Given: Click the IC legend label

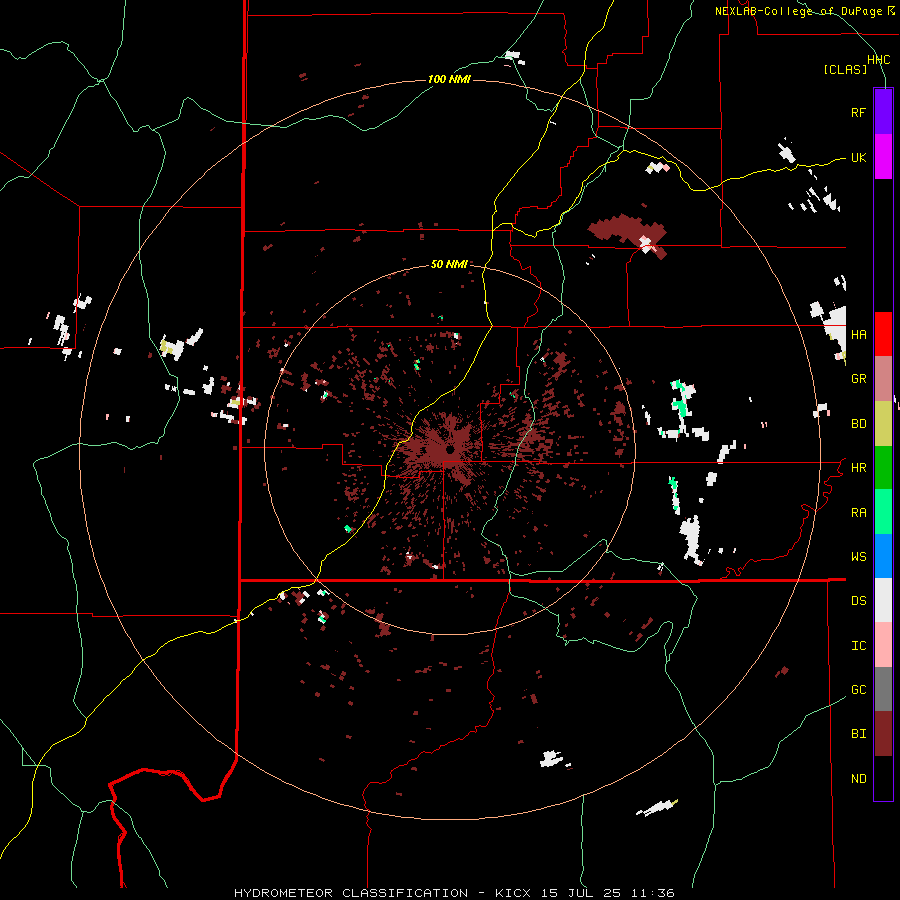Looking at the screenshot, I should 858,645.
